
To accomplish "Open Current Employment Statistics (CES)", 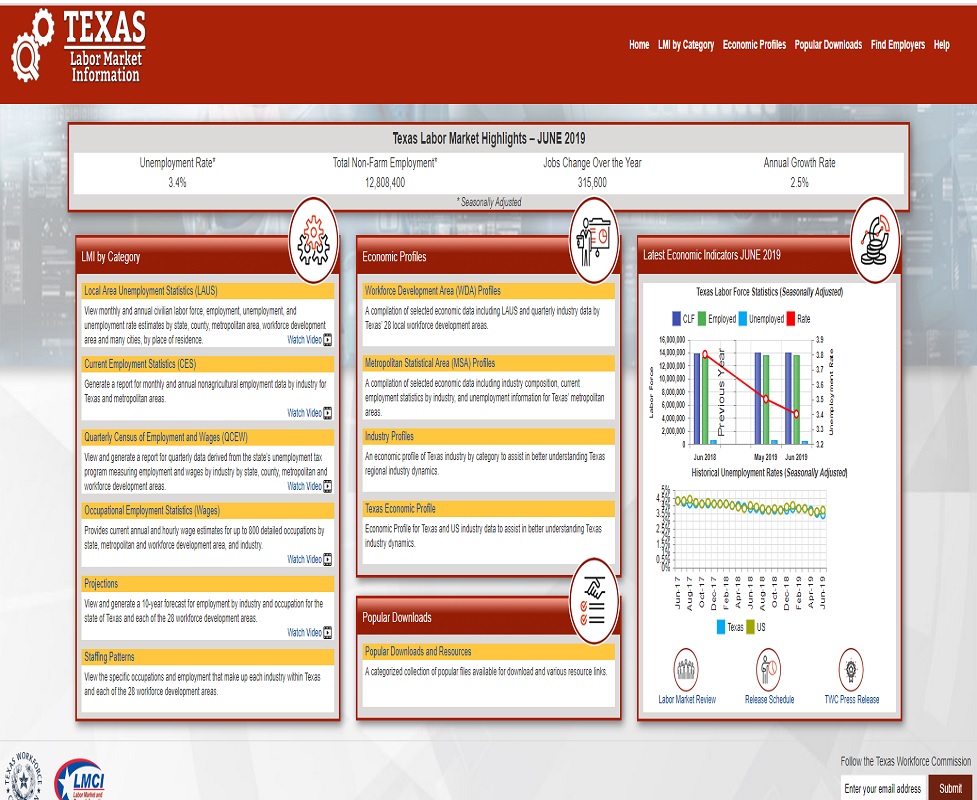I will click(140, 364).
